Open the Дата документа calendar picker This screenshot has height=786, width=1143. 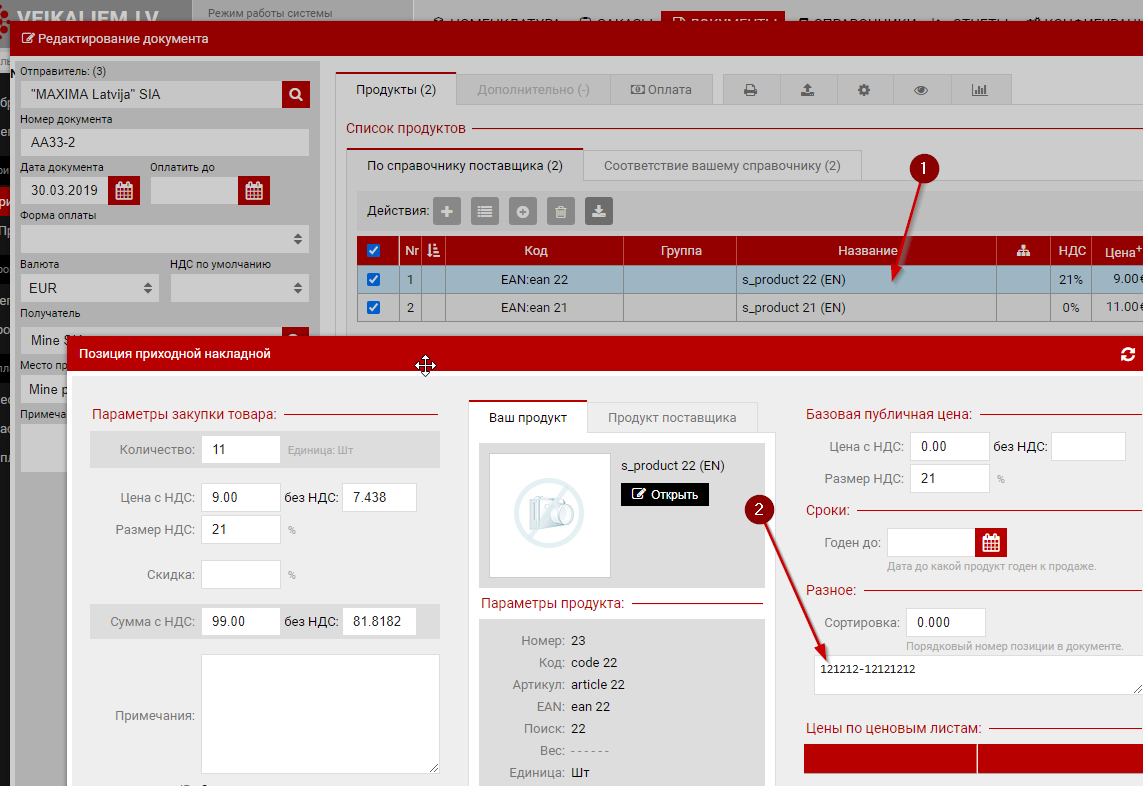124,190
